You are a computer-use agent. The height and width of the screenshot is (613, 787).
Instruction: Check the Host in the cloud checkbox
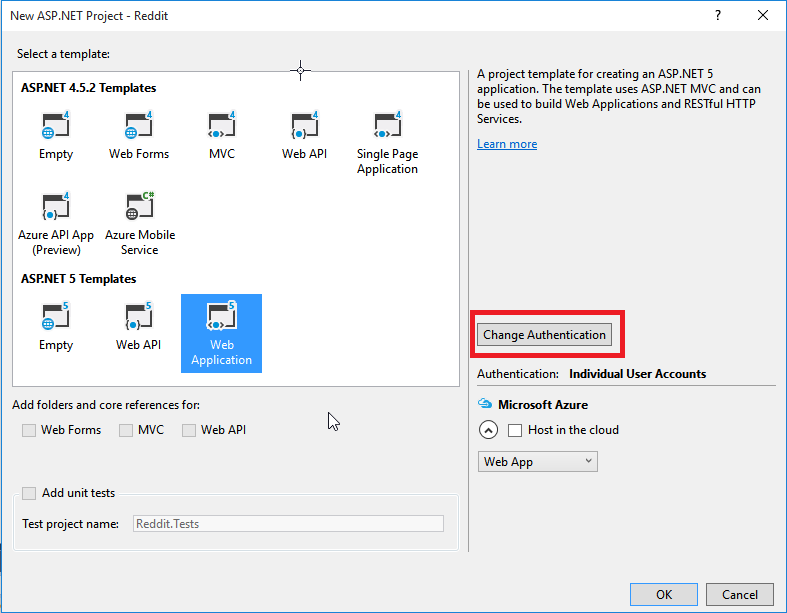pyautogui.click(x=515, y=430)
